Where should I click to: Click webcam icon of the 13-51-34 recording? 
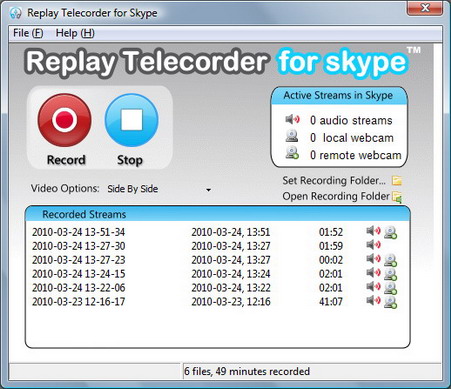(390, 232)
